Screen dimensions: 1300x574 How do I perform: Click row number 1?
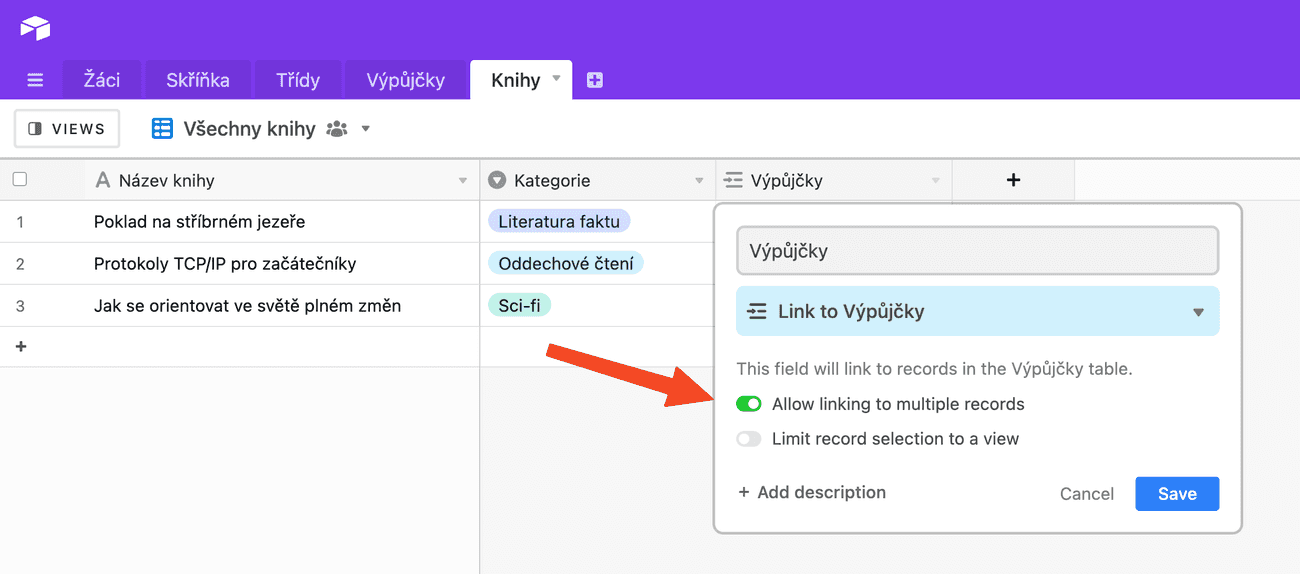pyautogui.click(x=20, y=222)
